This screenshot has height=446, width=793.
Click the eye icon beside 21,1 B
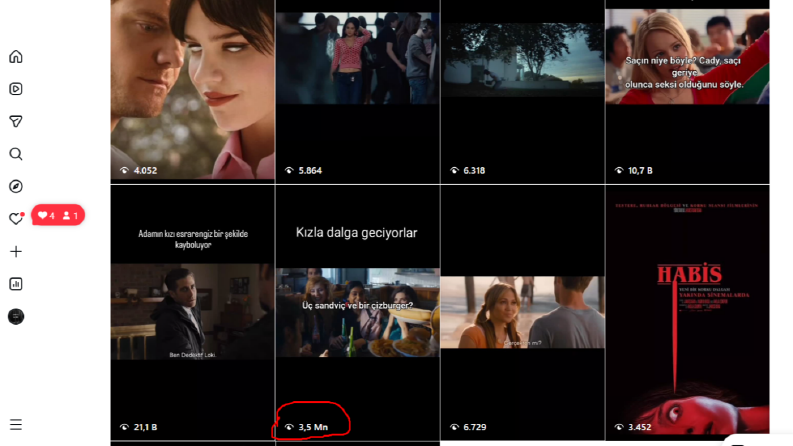click(x=124, y=427)
